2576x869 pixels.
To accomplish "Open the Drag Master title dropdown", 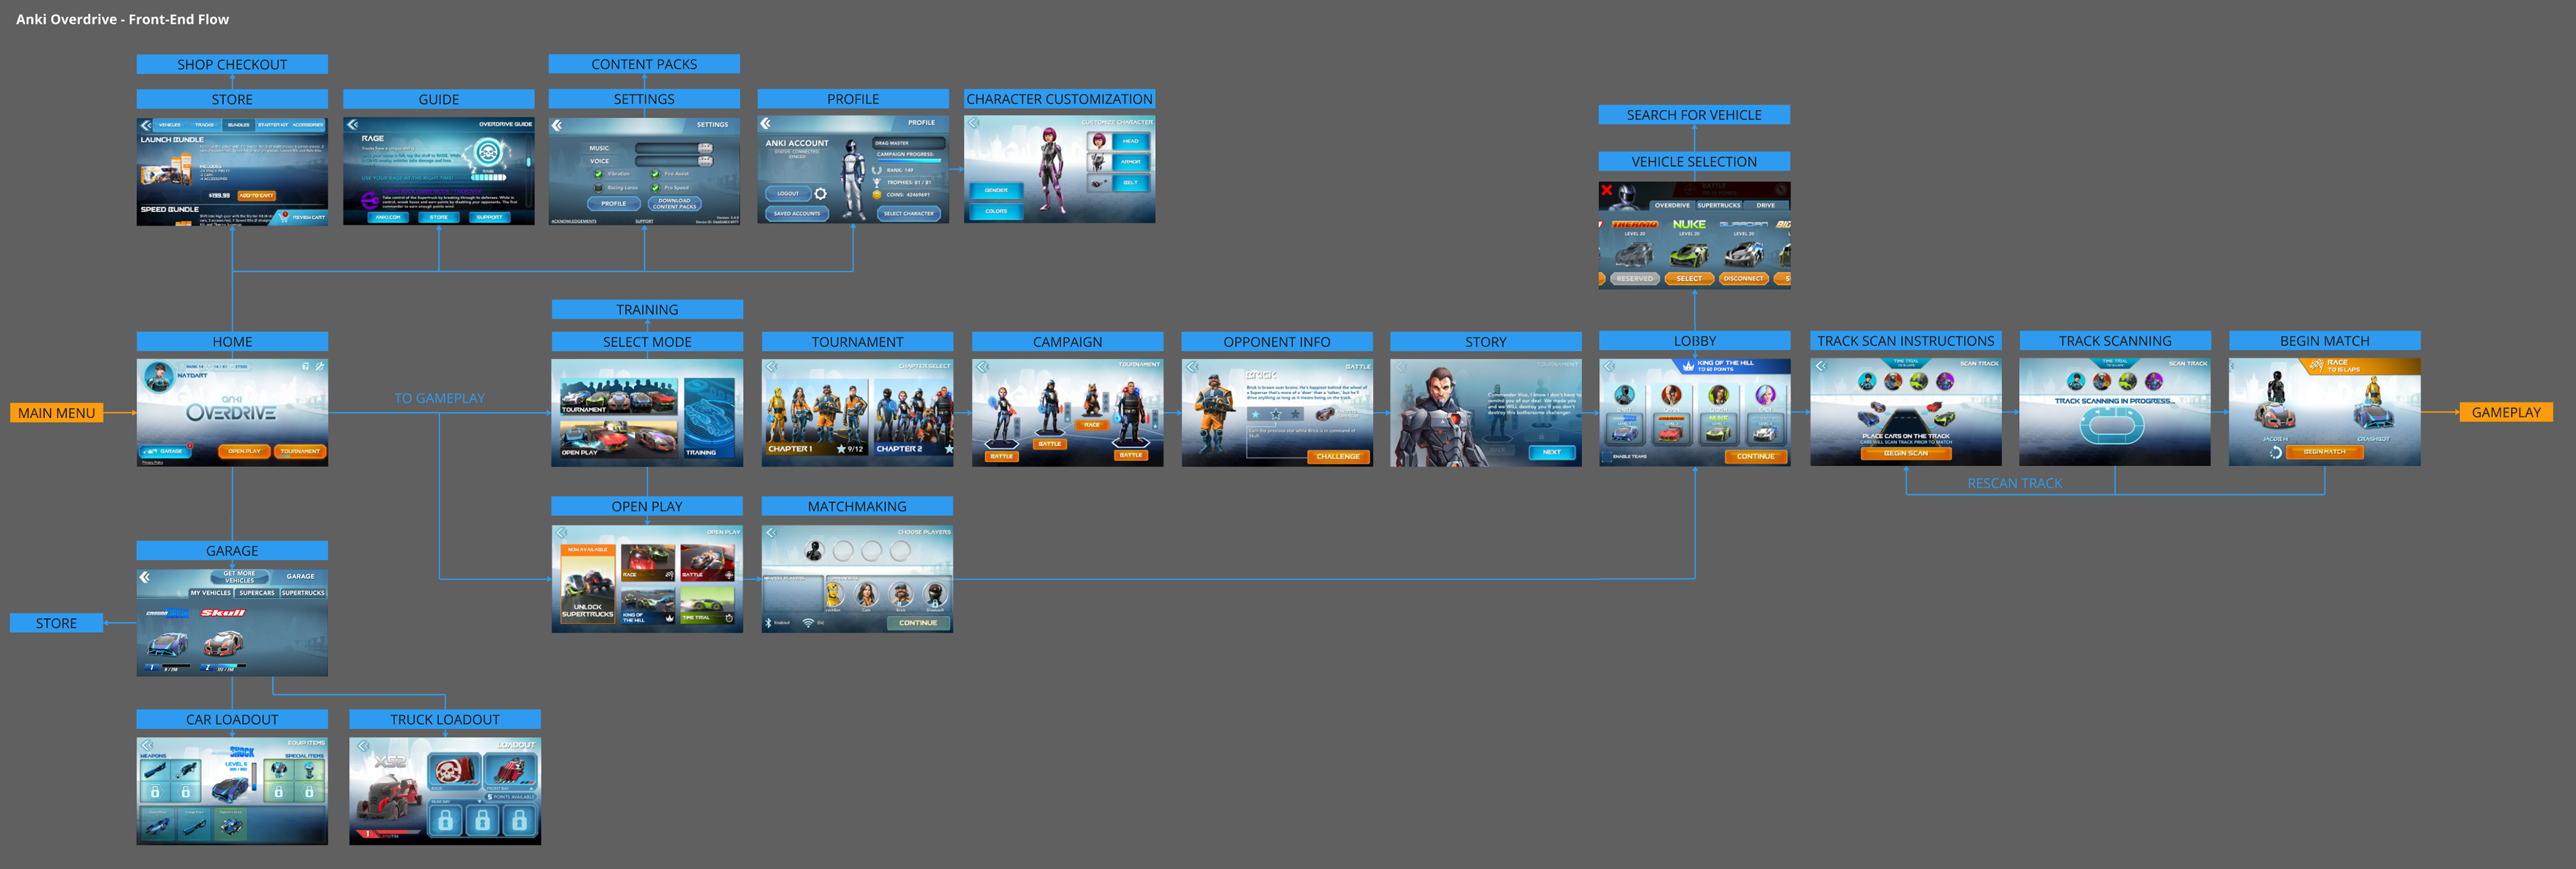I will pyautogui.click(x=908, y=143).
